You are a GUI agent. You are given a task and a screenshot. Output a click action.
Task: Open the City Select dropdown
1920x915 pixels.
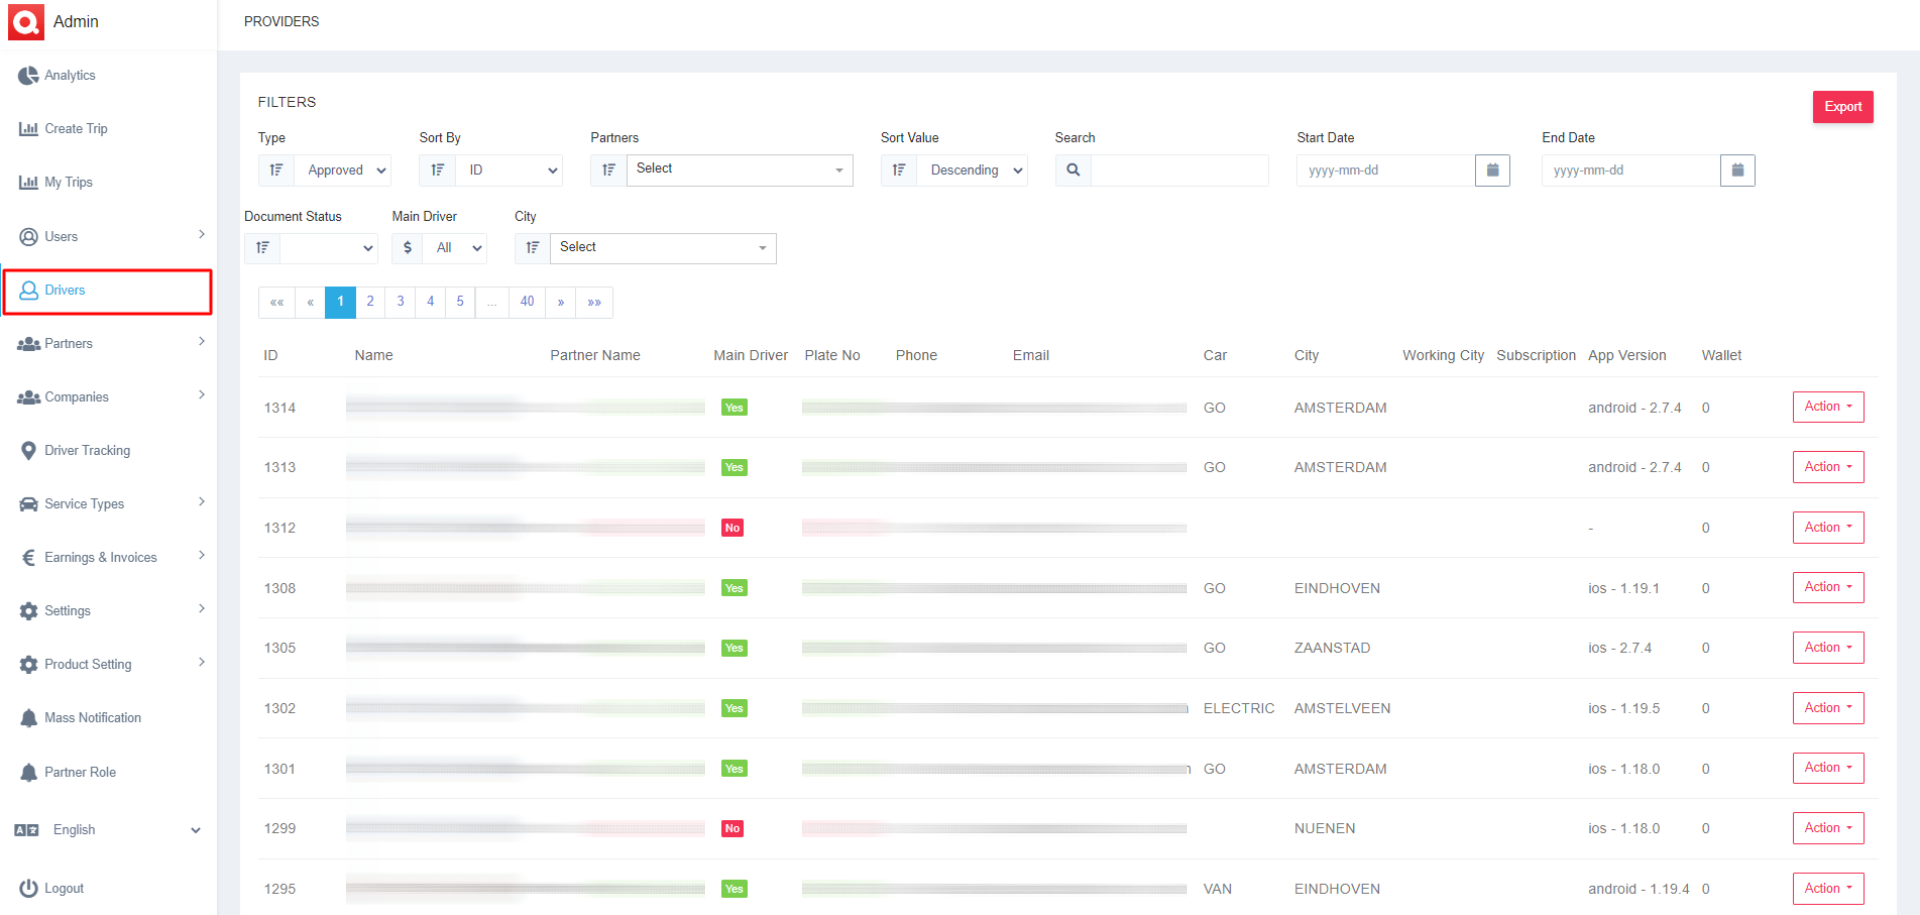point(662,248)
